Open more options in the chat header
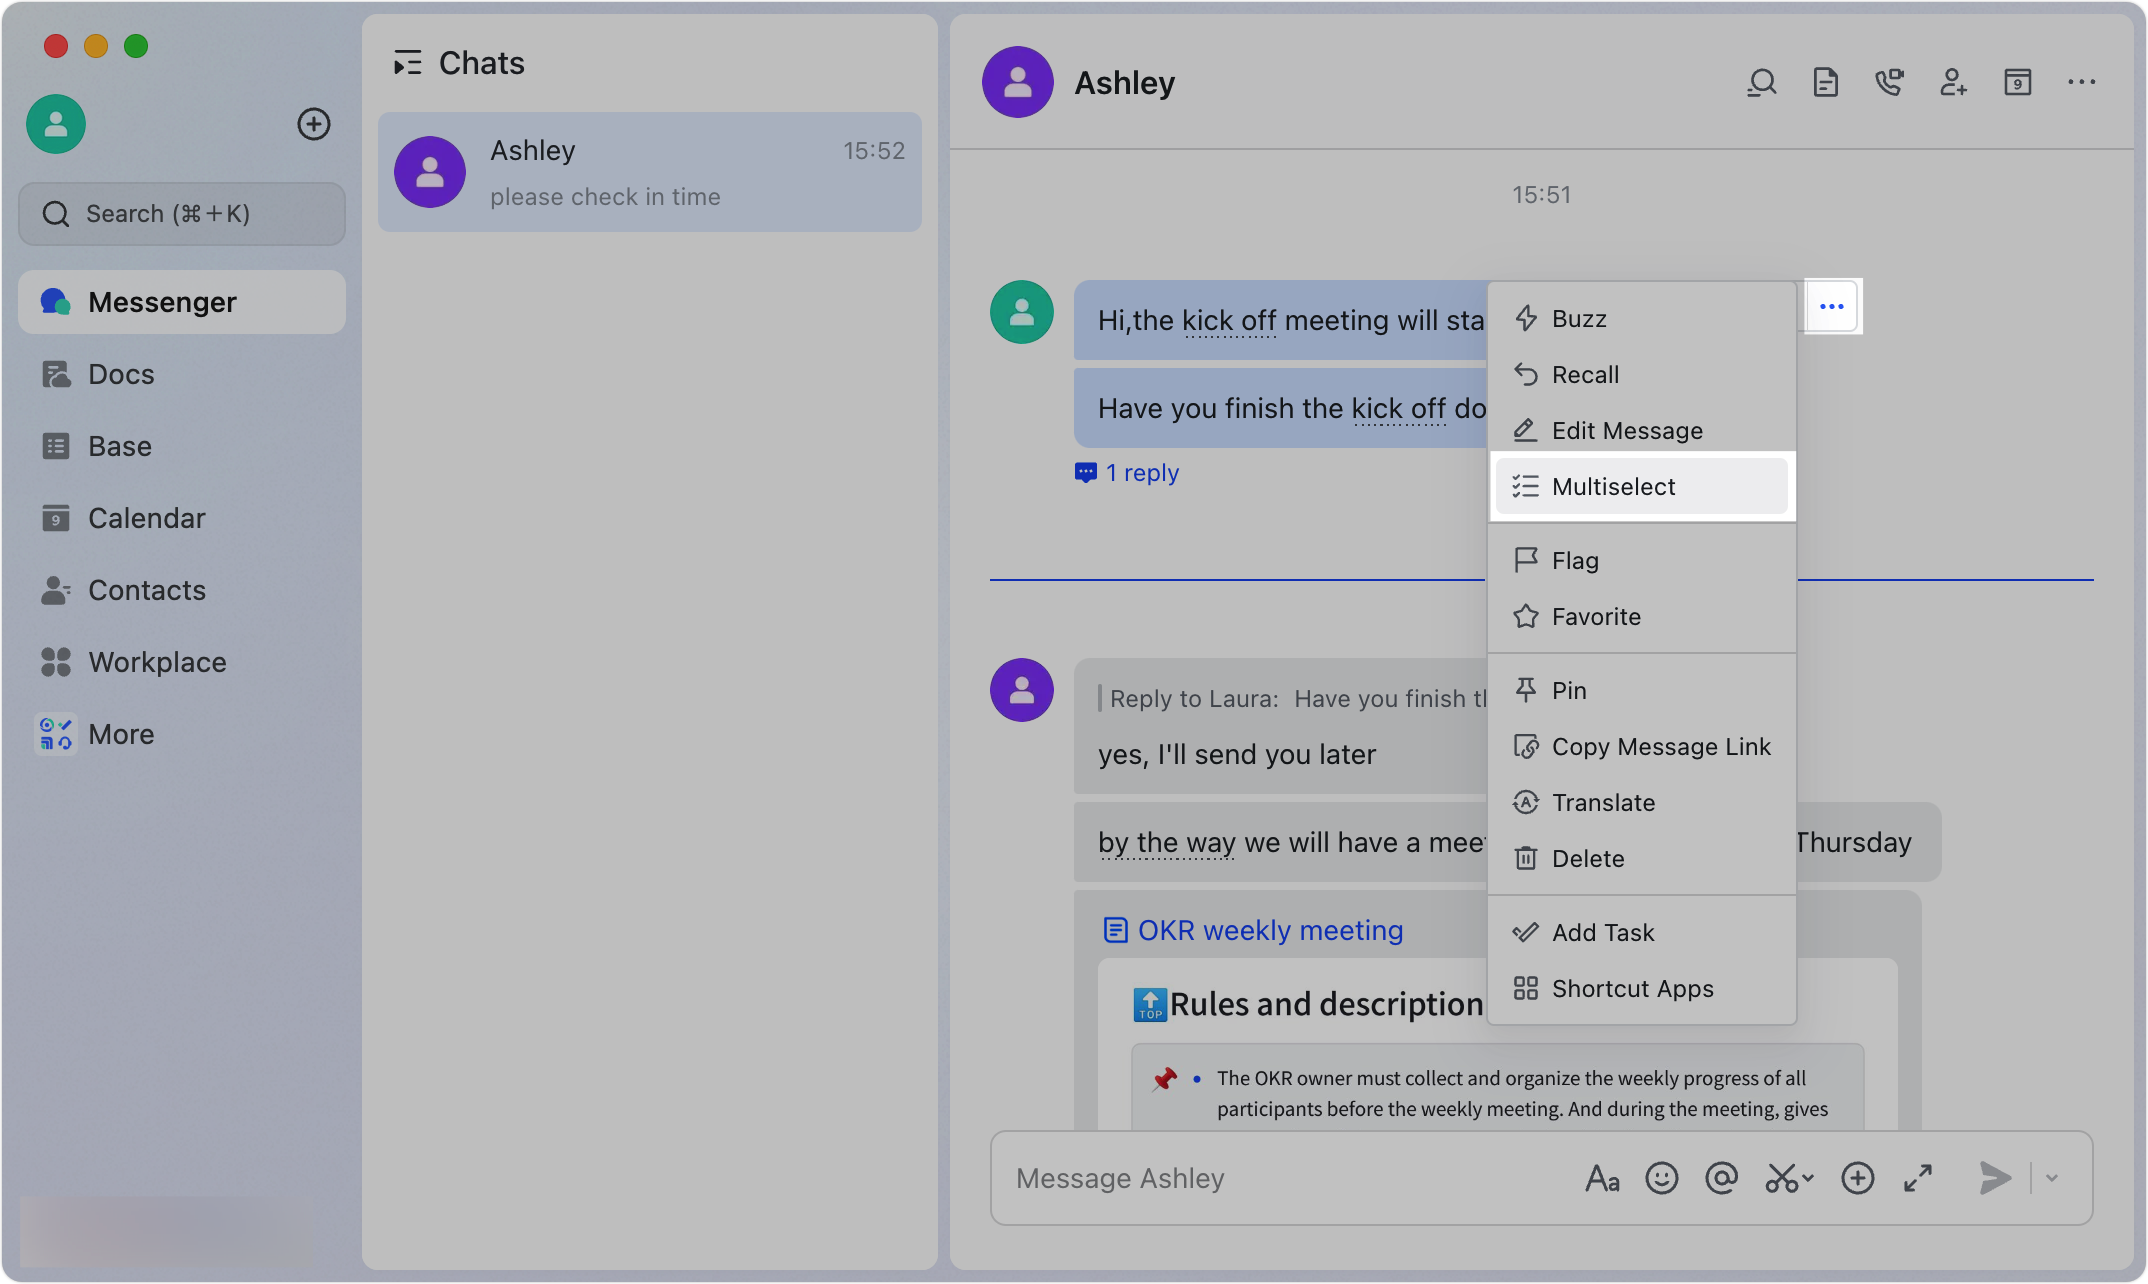2148x1284 pixels. [2081, 82]
